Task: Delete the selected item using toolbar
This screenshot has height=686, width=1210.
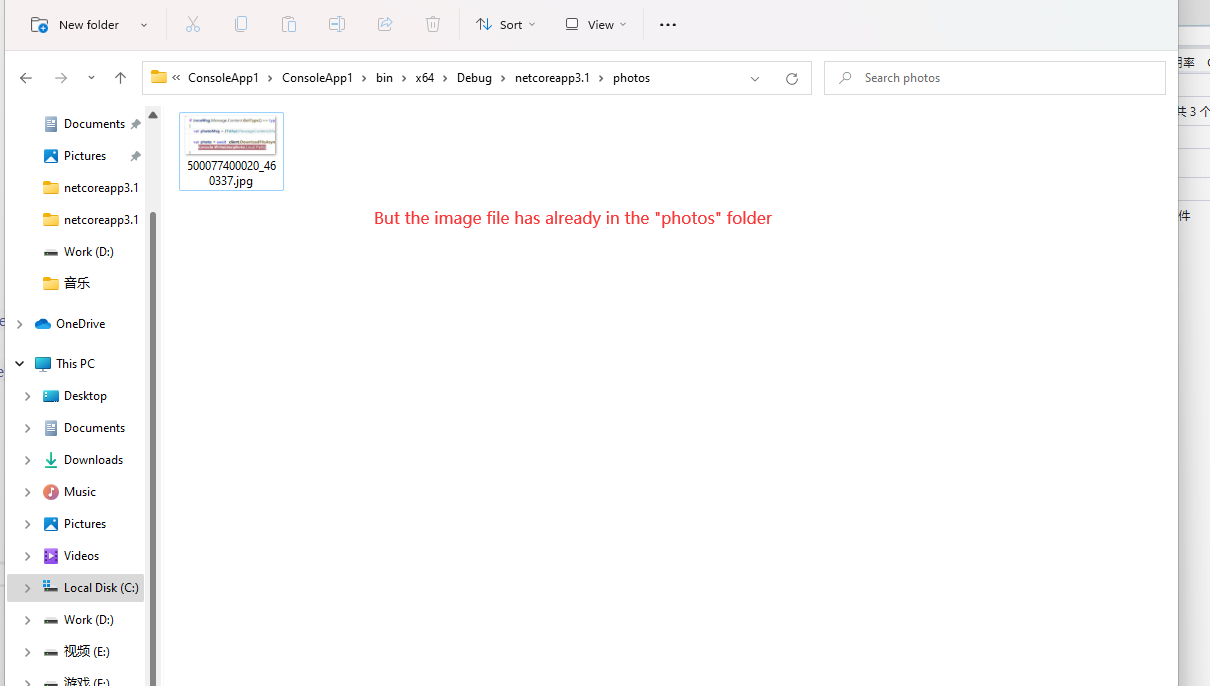Action: (x=433, y=24)
